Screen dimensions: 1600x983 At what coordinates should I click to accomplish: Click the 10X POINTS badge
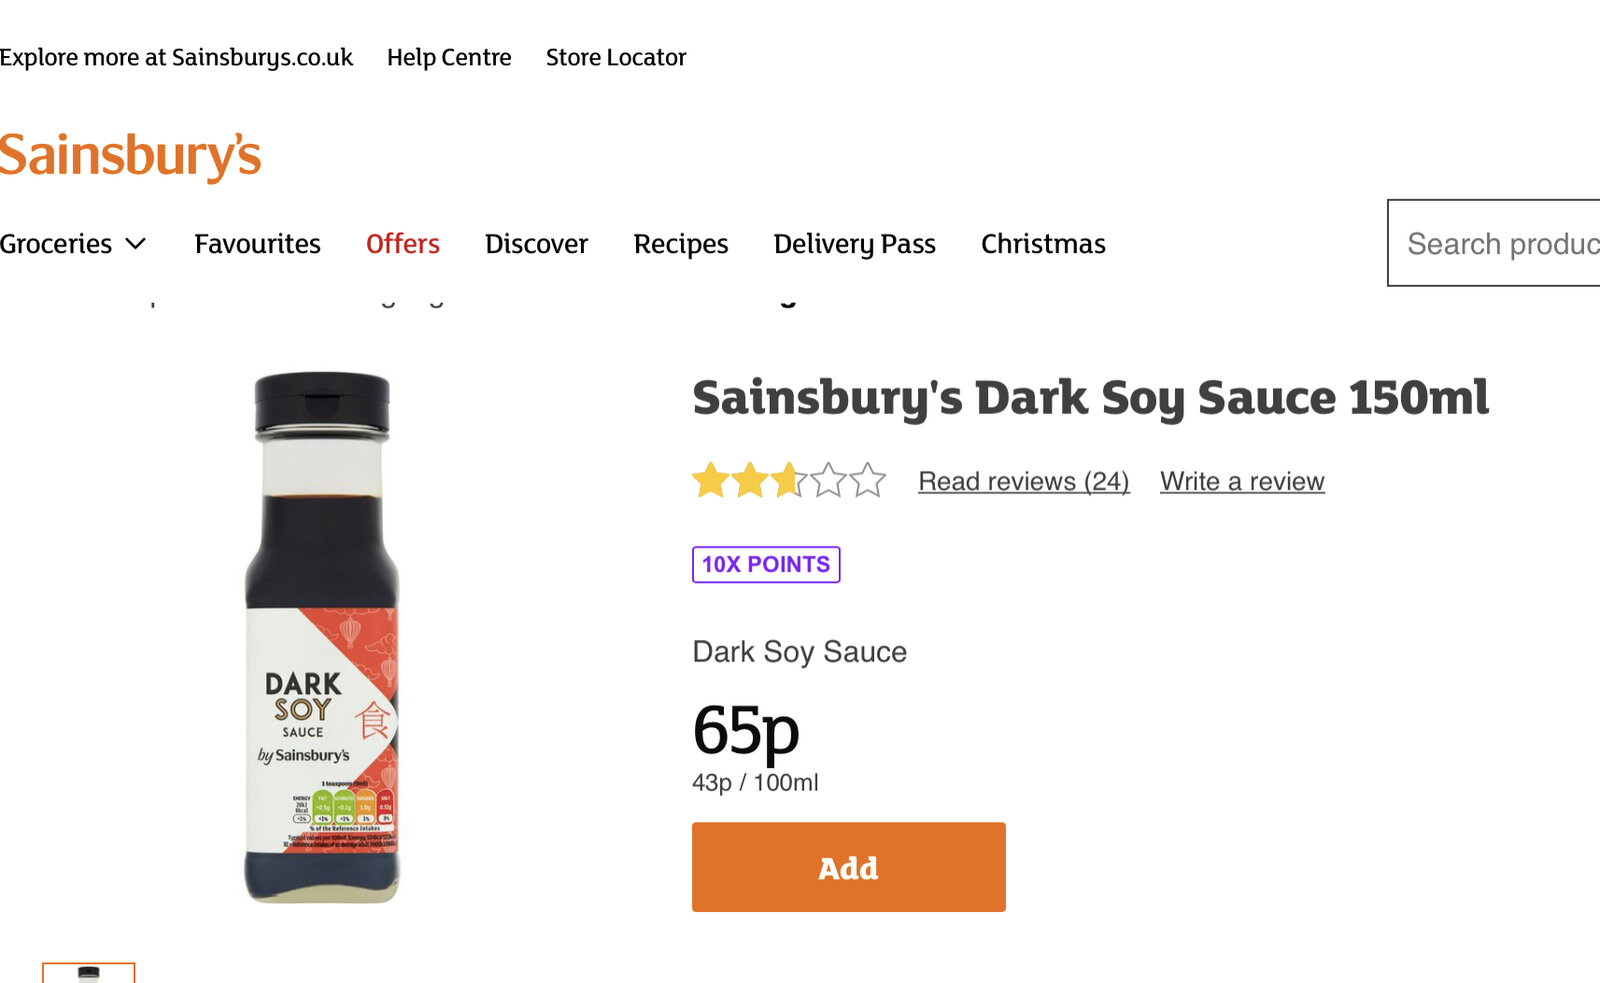[766, 565]
